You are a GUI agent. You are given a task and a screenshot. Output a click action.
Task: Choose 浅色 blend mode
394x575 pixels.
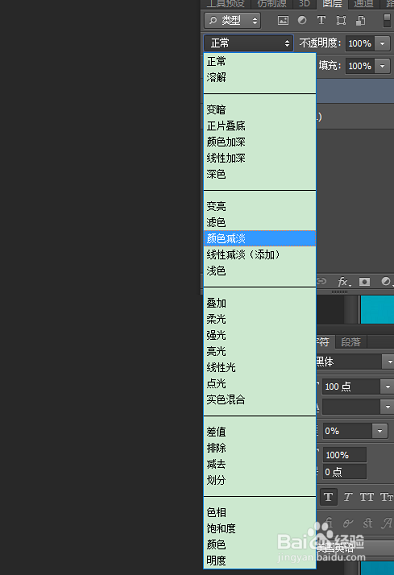[x=260, y=271]
